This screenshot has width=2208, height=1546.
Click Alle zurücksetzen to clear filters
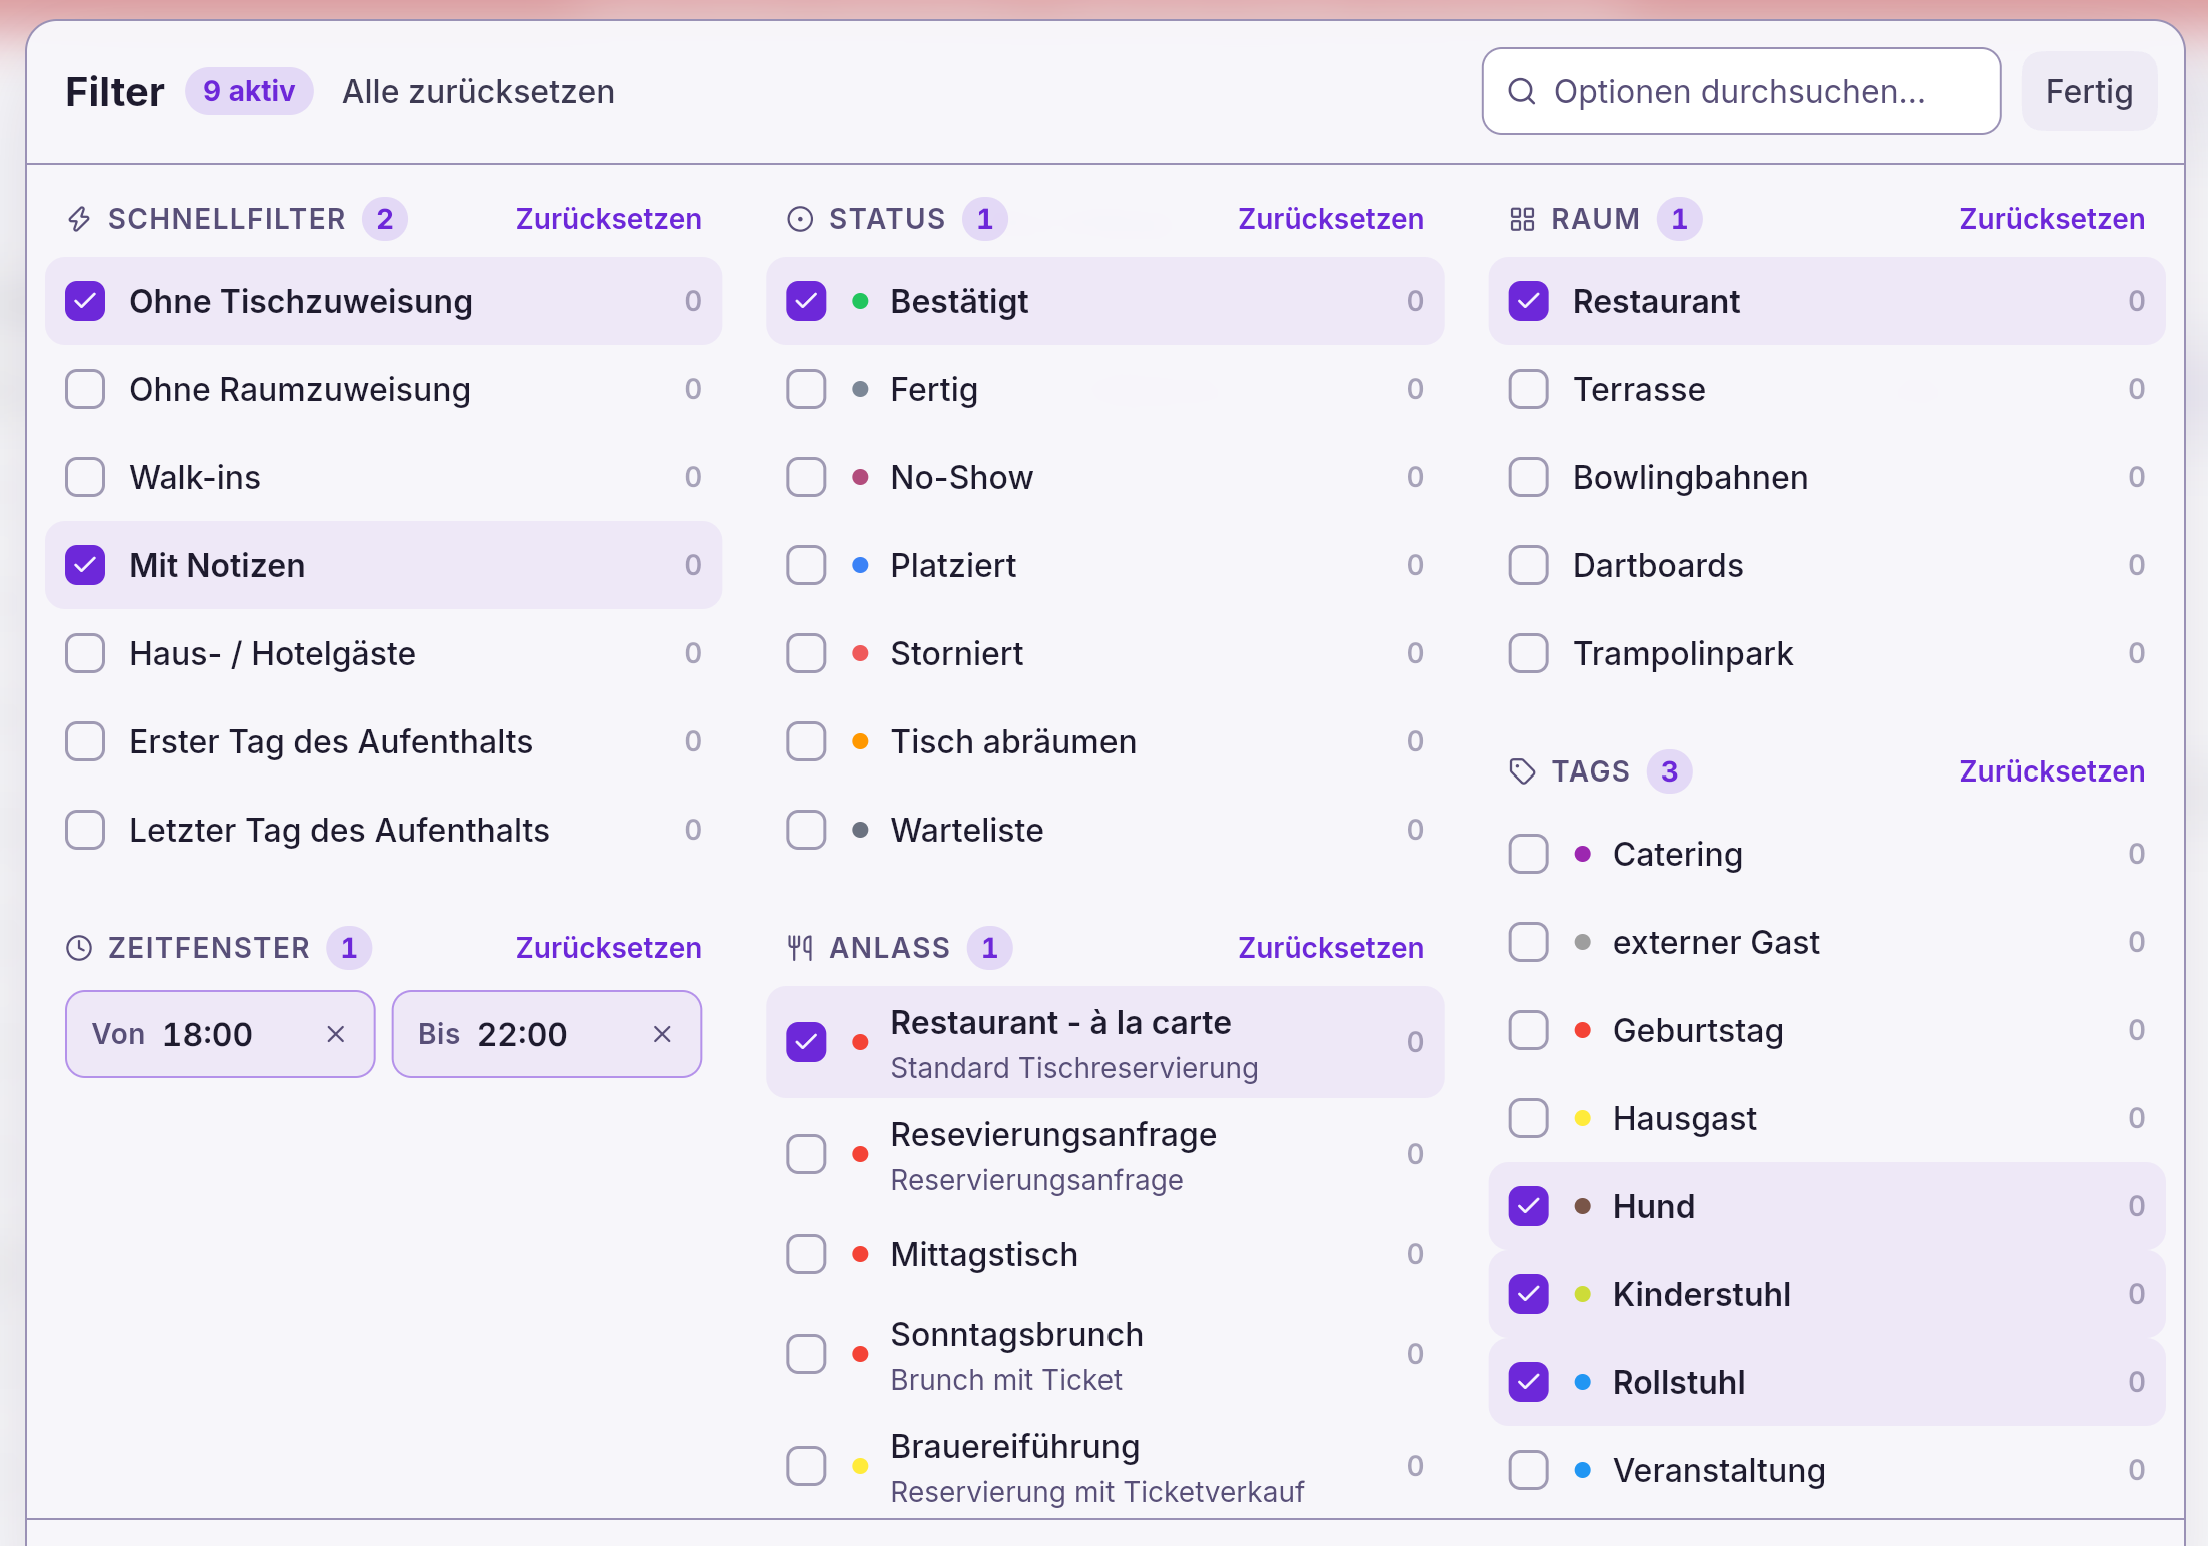click(478, 91)
